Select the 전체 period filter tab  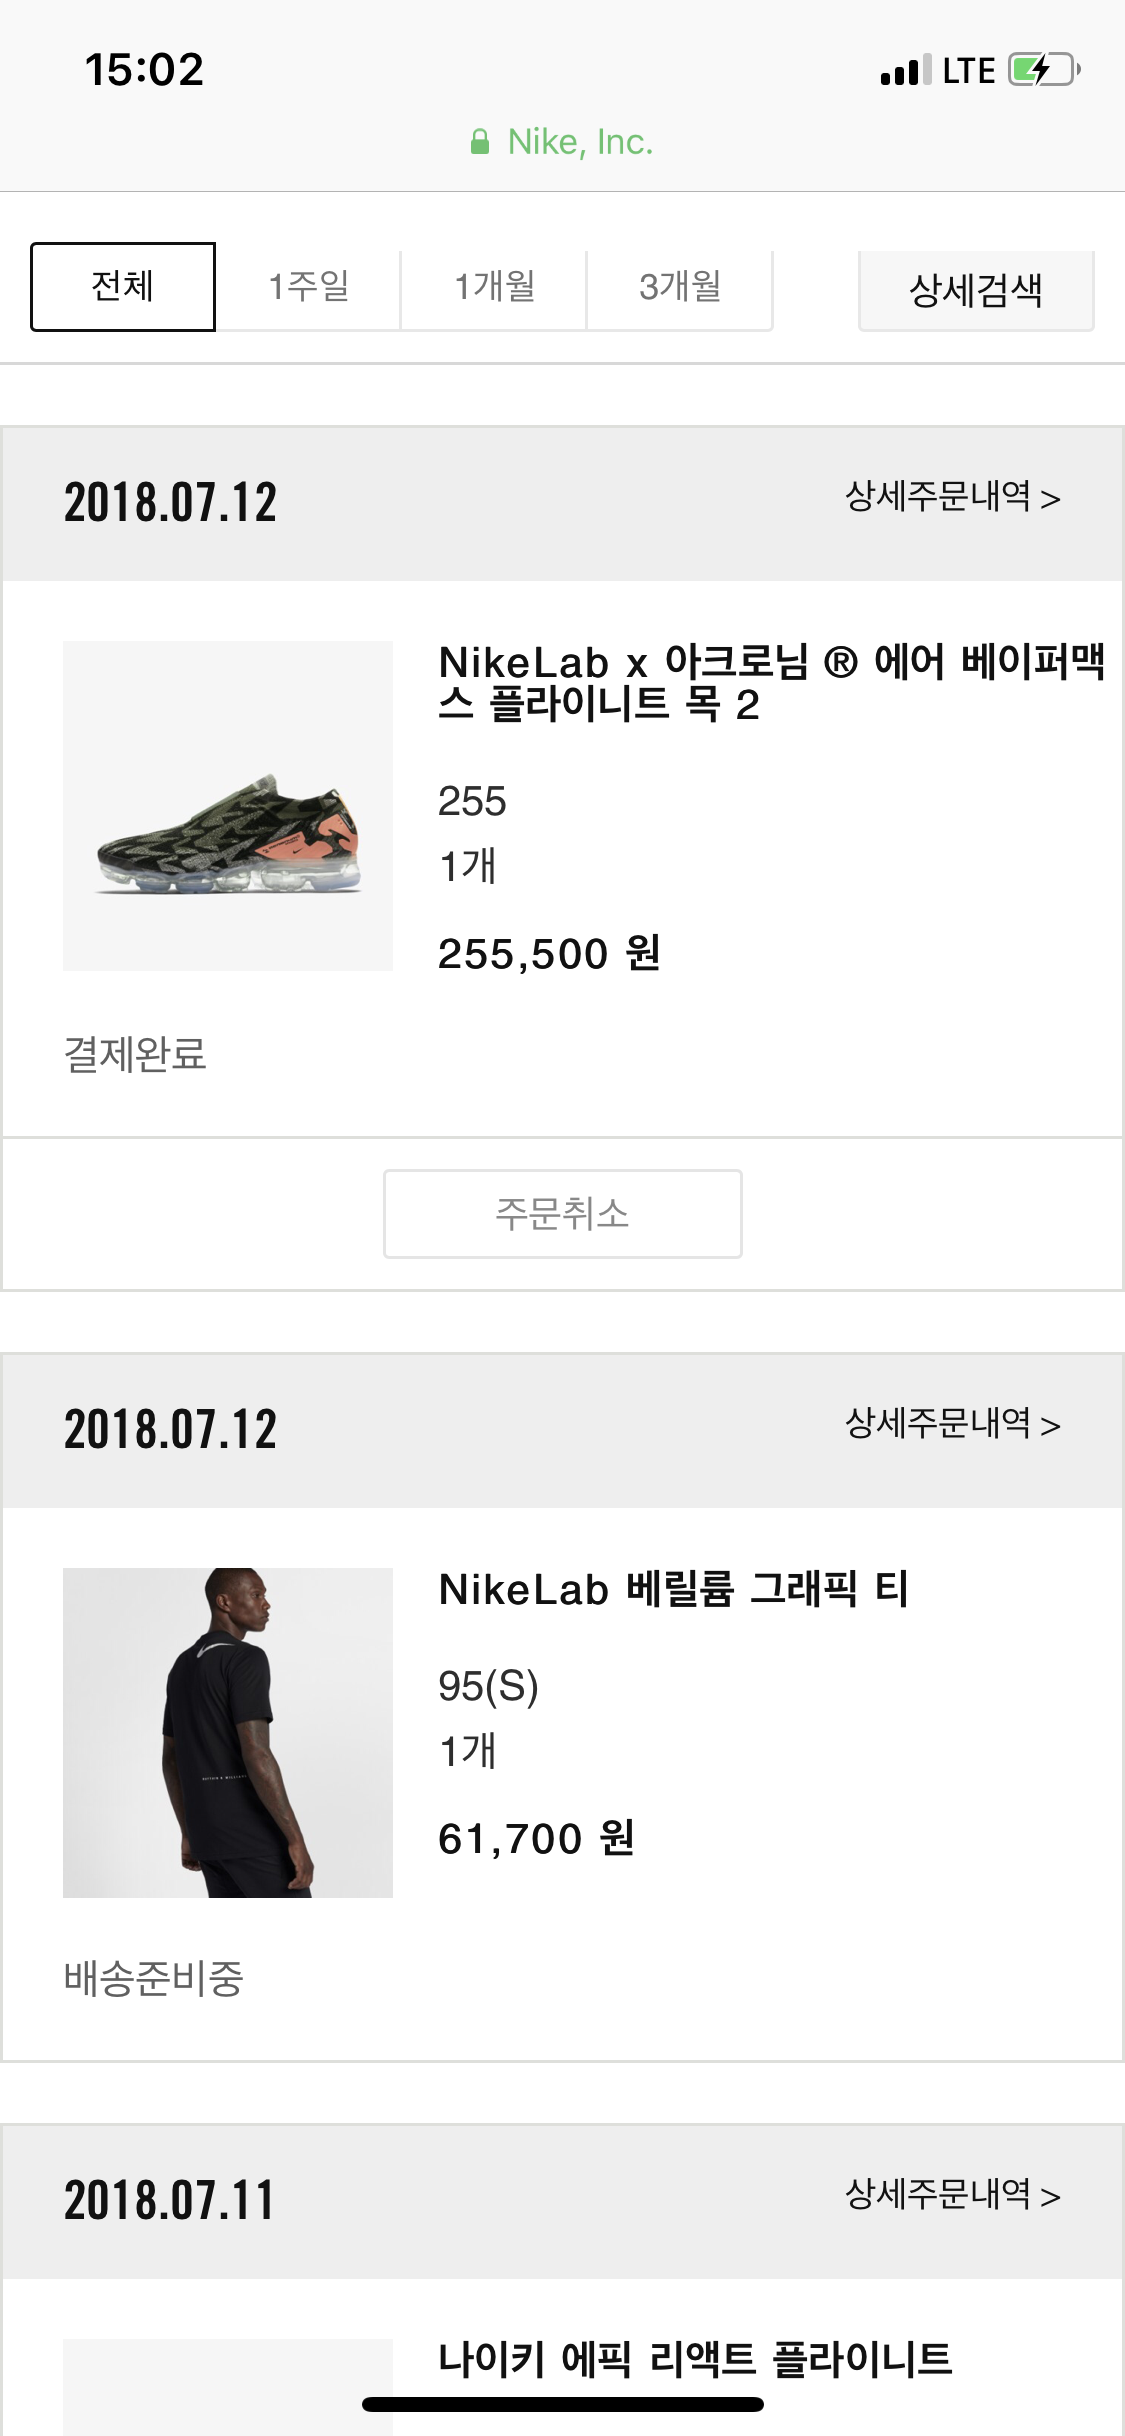point(123,286)
